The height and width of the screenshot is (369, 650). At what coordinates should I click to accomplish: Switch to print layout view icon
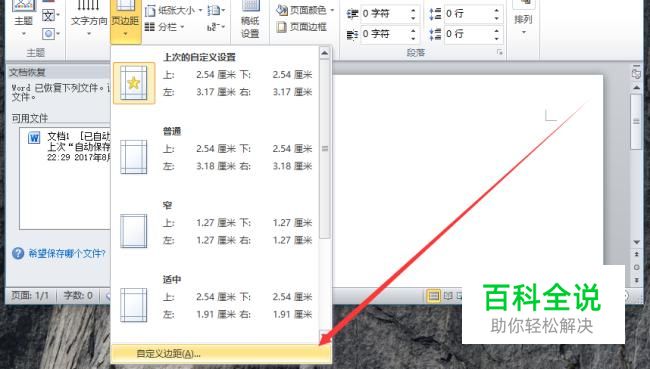(434, 296)
